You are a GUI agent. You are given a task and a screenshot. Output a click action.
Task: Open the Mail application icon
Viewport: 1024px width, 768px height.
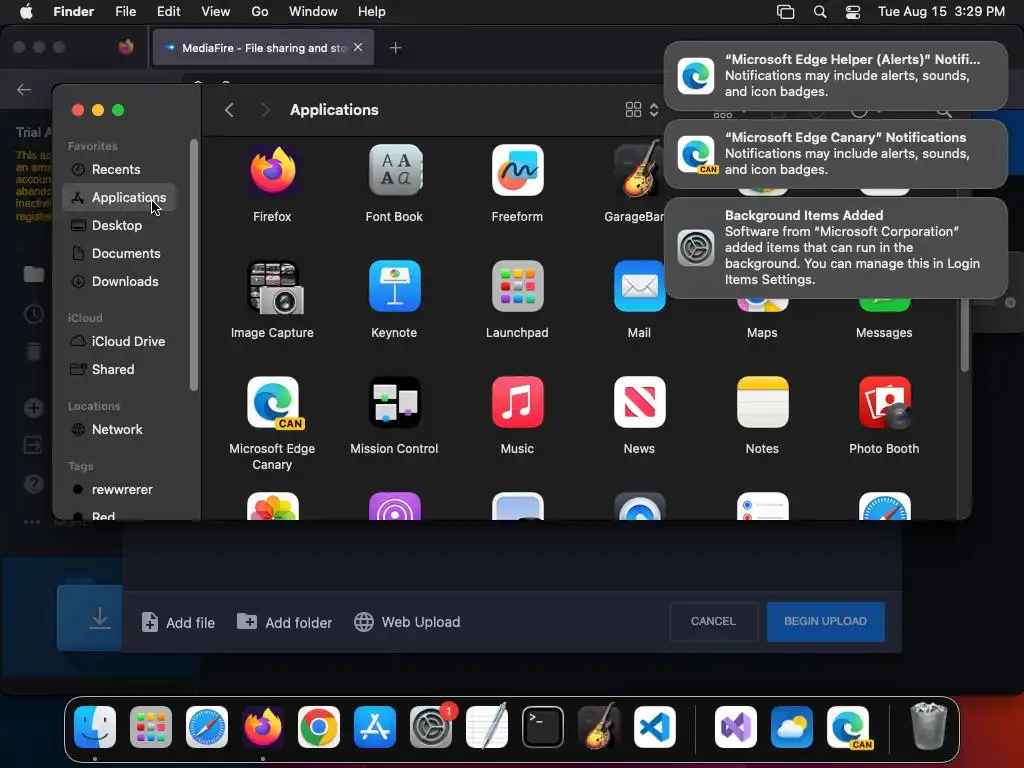[x=639, y=287]
